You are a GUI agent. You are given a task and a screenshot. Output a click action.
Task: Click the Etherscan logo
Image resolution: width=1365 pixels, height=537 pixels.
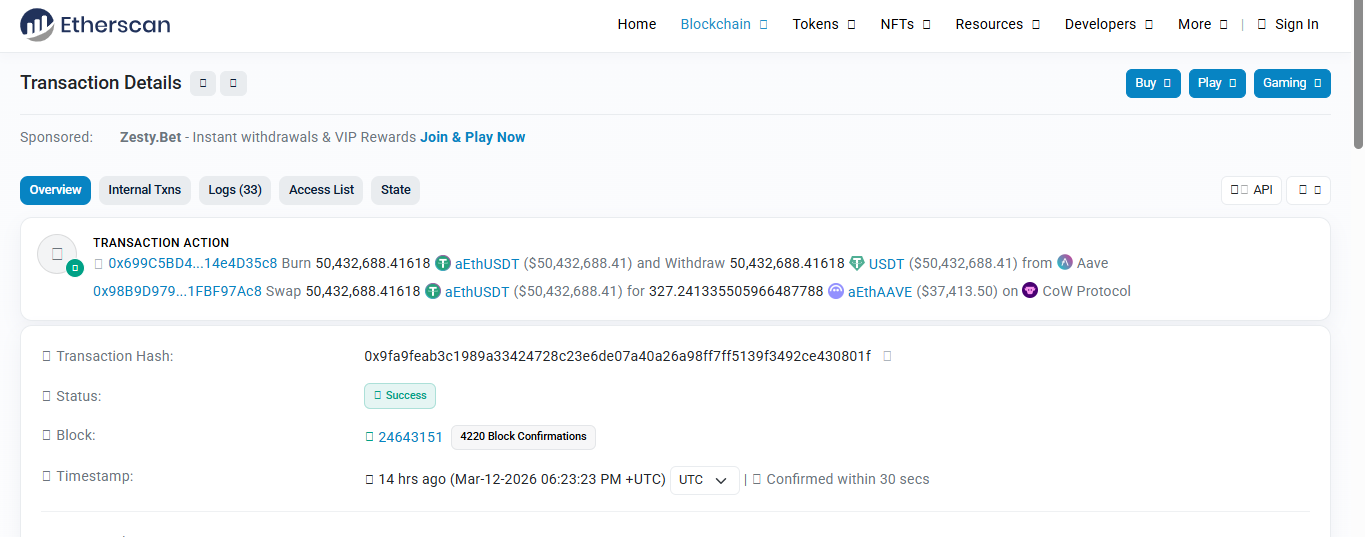[x=95, y=24]
